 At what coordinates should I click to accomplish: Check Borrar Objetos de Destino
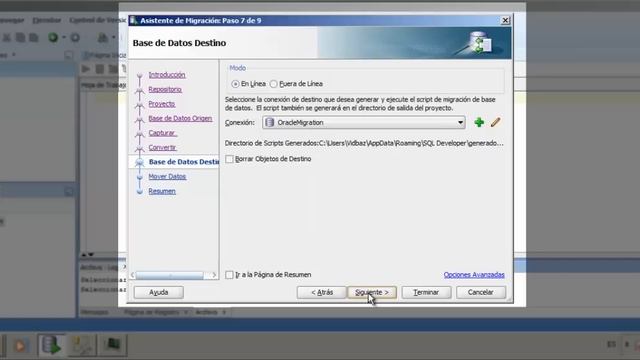click(229, 159)
